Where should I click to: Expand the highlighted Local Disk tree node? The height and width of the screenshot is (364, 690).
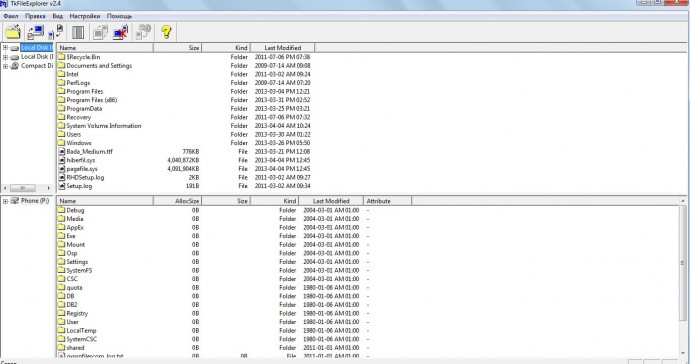point(5,48)
